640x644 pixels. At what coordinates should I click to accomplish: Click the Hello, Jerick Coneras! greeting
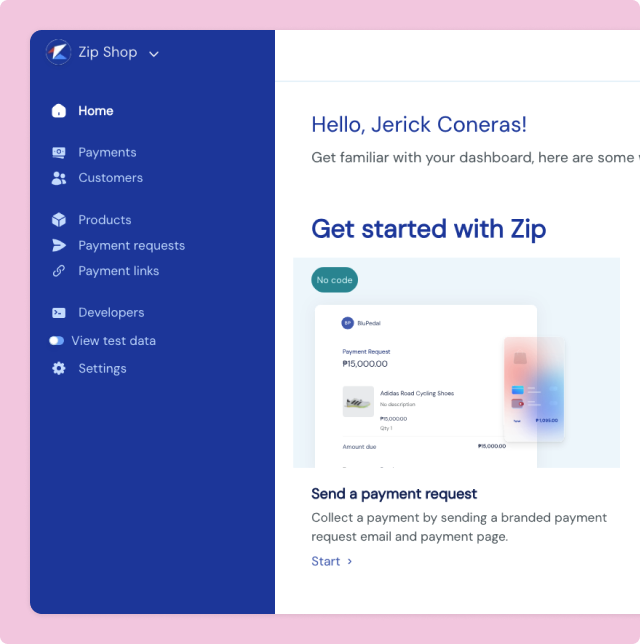(x=419, y=124)
